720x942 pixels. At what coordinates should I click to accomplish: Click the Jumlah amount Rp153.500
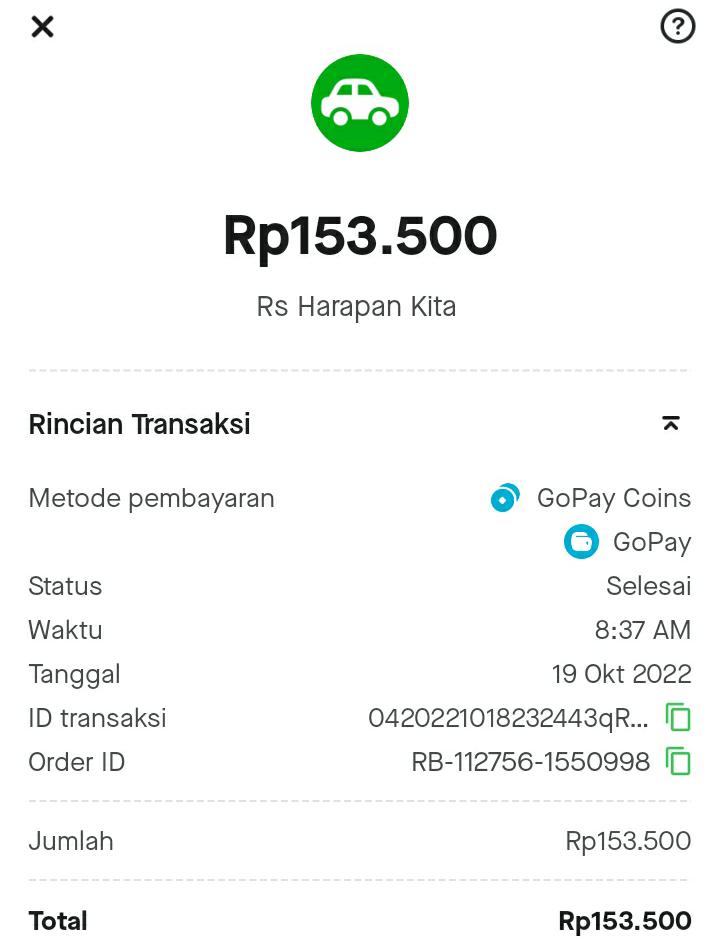click(x=628, y=841)
